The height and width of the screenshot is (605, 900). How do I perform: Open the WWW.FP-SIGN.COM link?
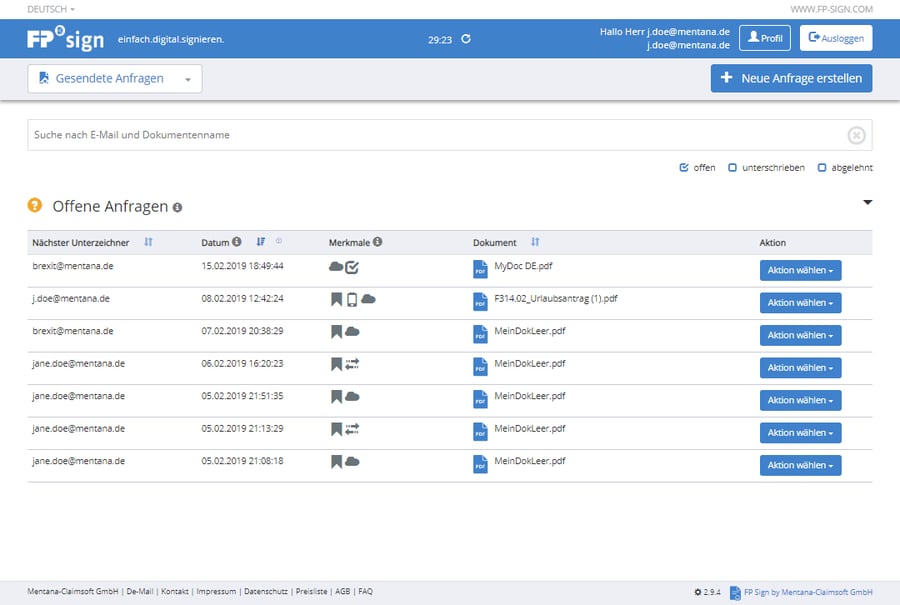(x=831, y=9)
